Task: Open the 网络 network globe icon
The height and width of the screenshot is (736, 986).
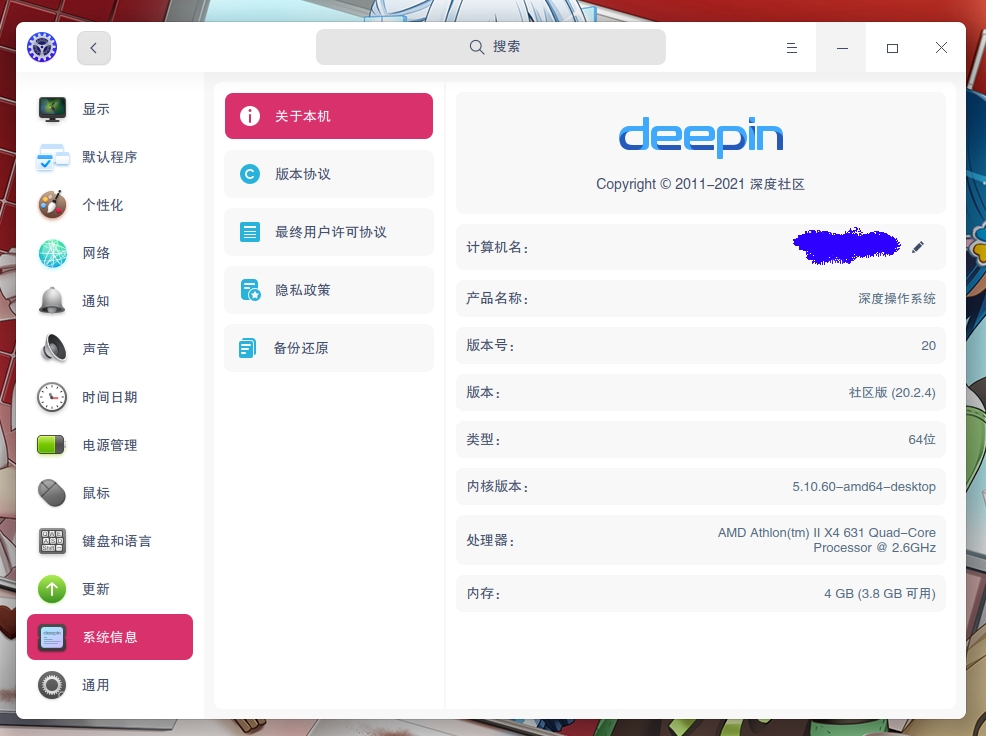Action: (52, 253)
